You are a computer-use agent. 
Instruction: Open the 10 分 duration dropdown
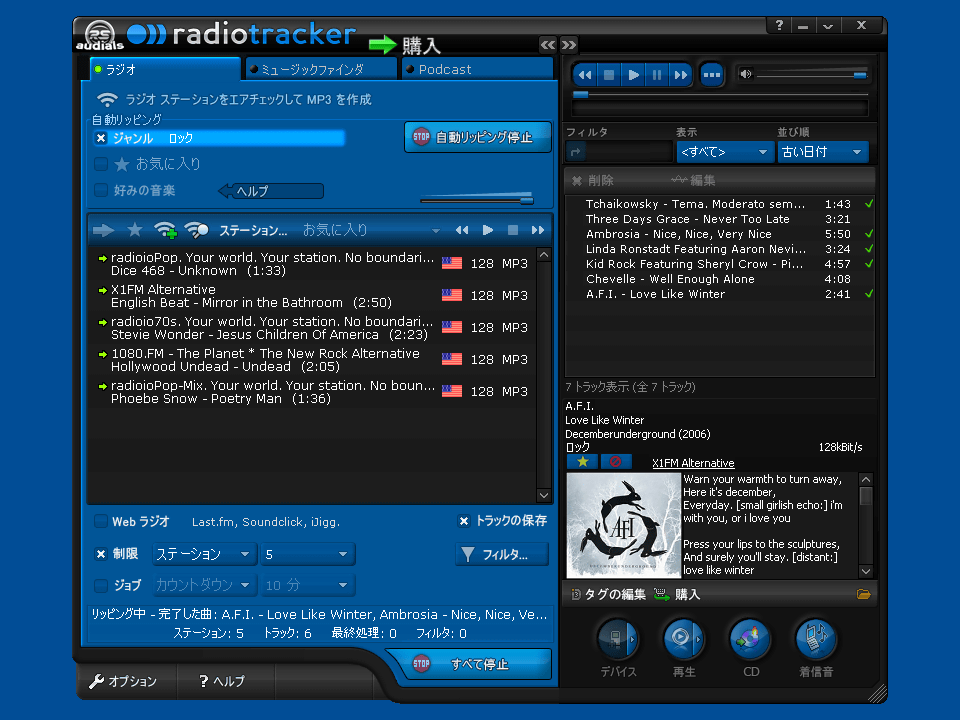tap(307, 585)
